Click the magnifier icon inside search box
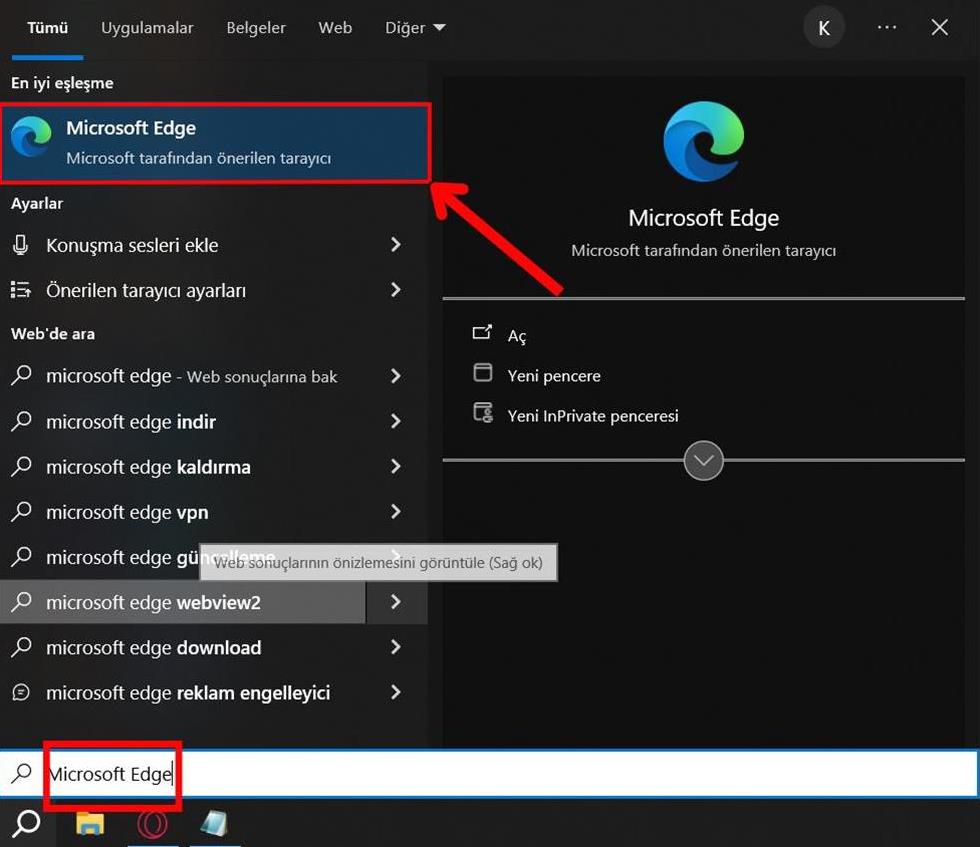 [x=21, y=773]
